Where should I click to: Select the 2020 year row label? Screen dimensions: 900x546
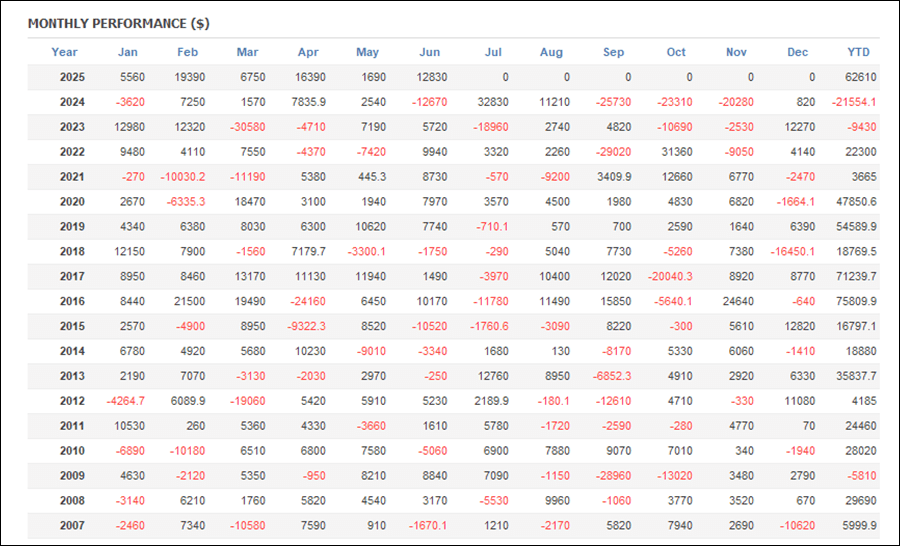click(x=72, y=202)
